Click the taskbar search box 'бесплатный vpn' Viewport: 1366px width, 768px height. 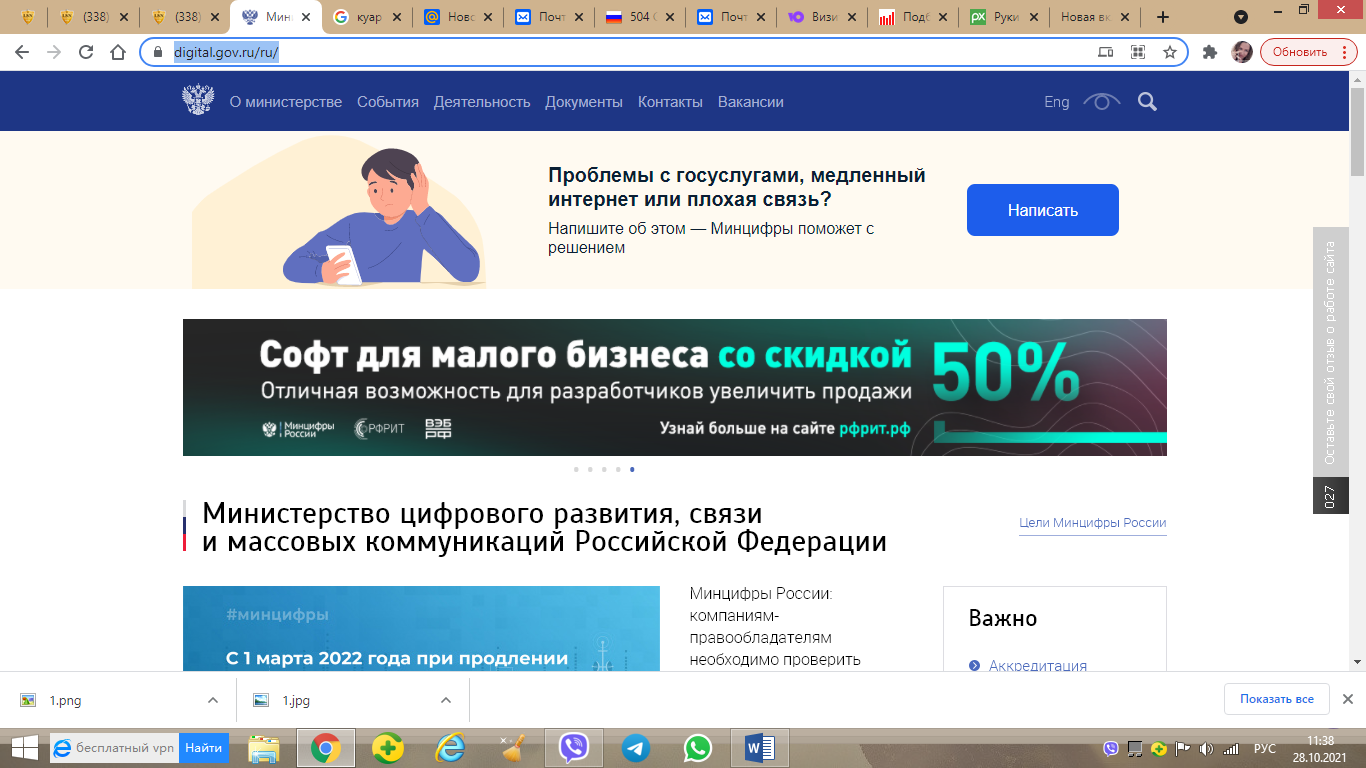(x=114, y=747)
